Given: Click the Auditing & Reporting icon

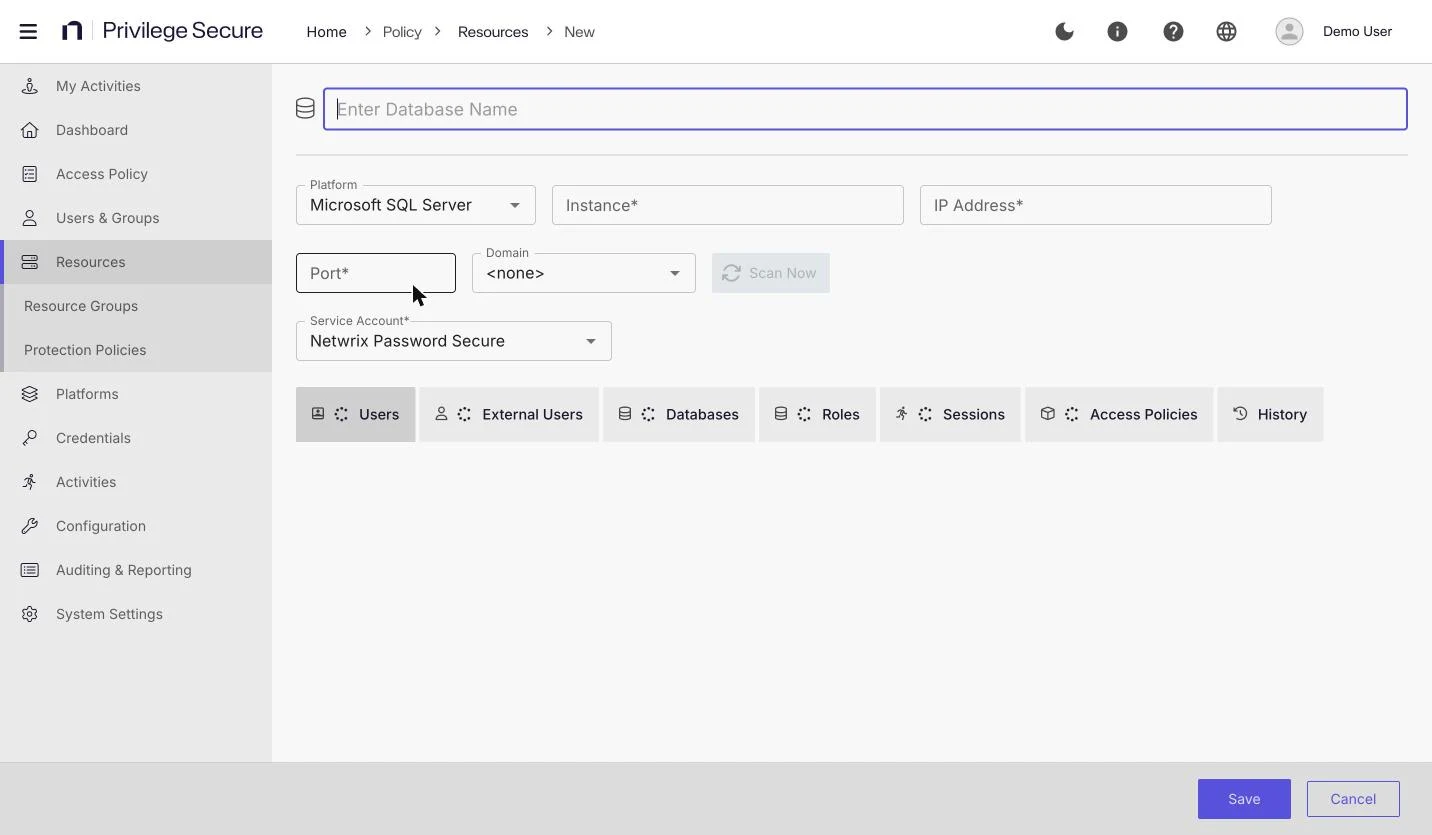Looking at the screenshot, I should [x=30, y=570].
